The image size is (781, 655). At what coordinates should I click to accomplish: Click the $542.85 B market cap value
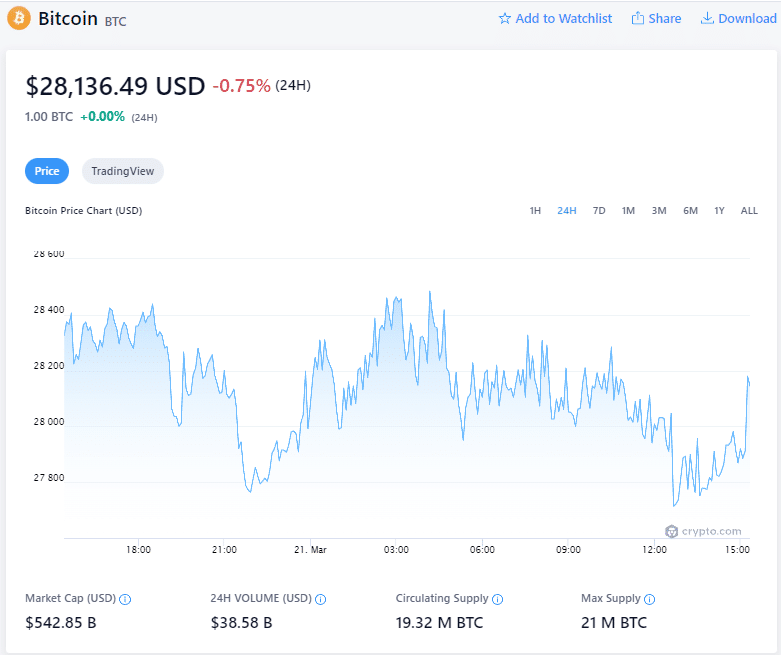pos(61,623)
